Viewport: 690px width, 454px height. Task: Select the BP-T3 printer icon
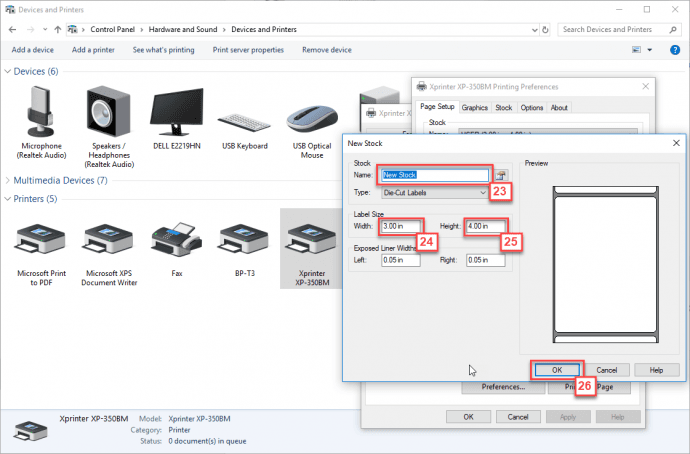tap(244, 240)
